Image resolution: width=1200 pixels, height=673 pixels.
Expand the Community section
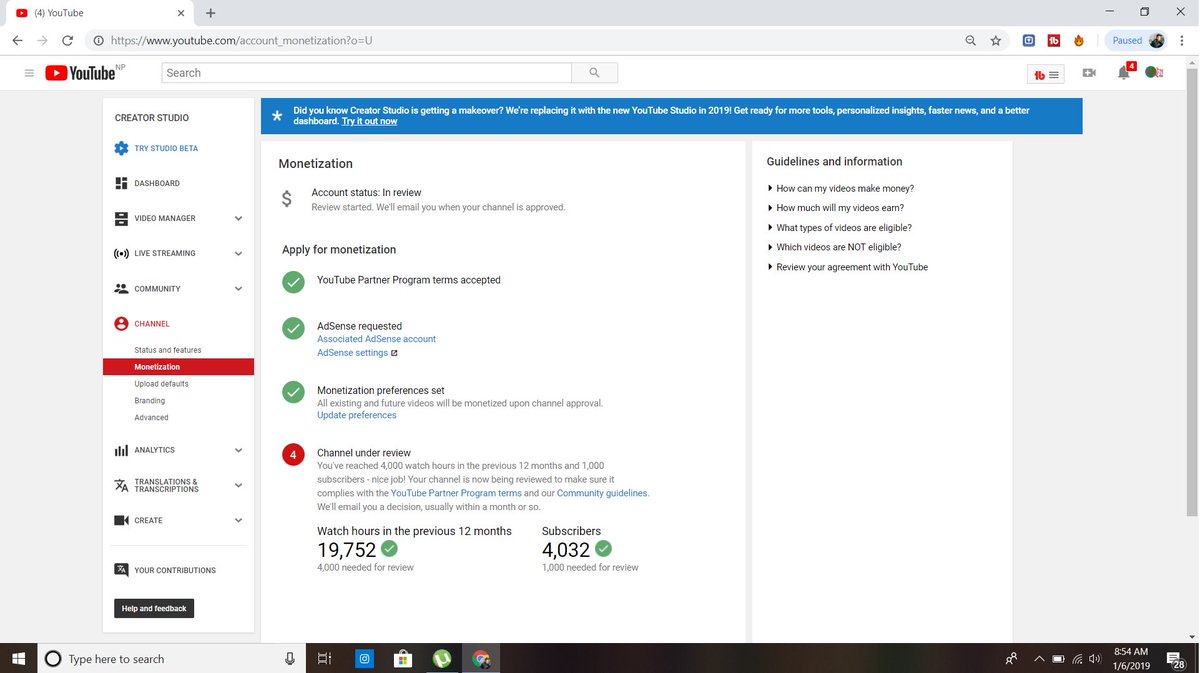click(238, 289)
